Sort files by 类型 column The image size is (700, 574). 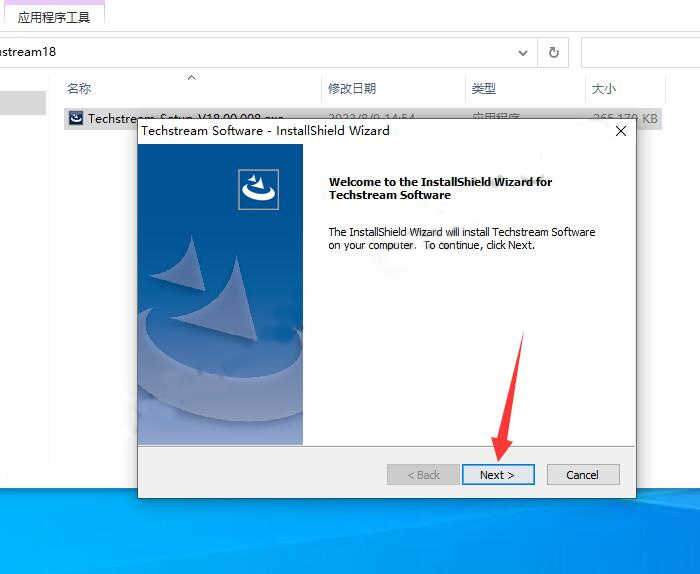coord(484,88)
